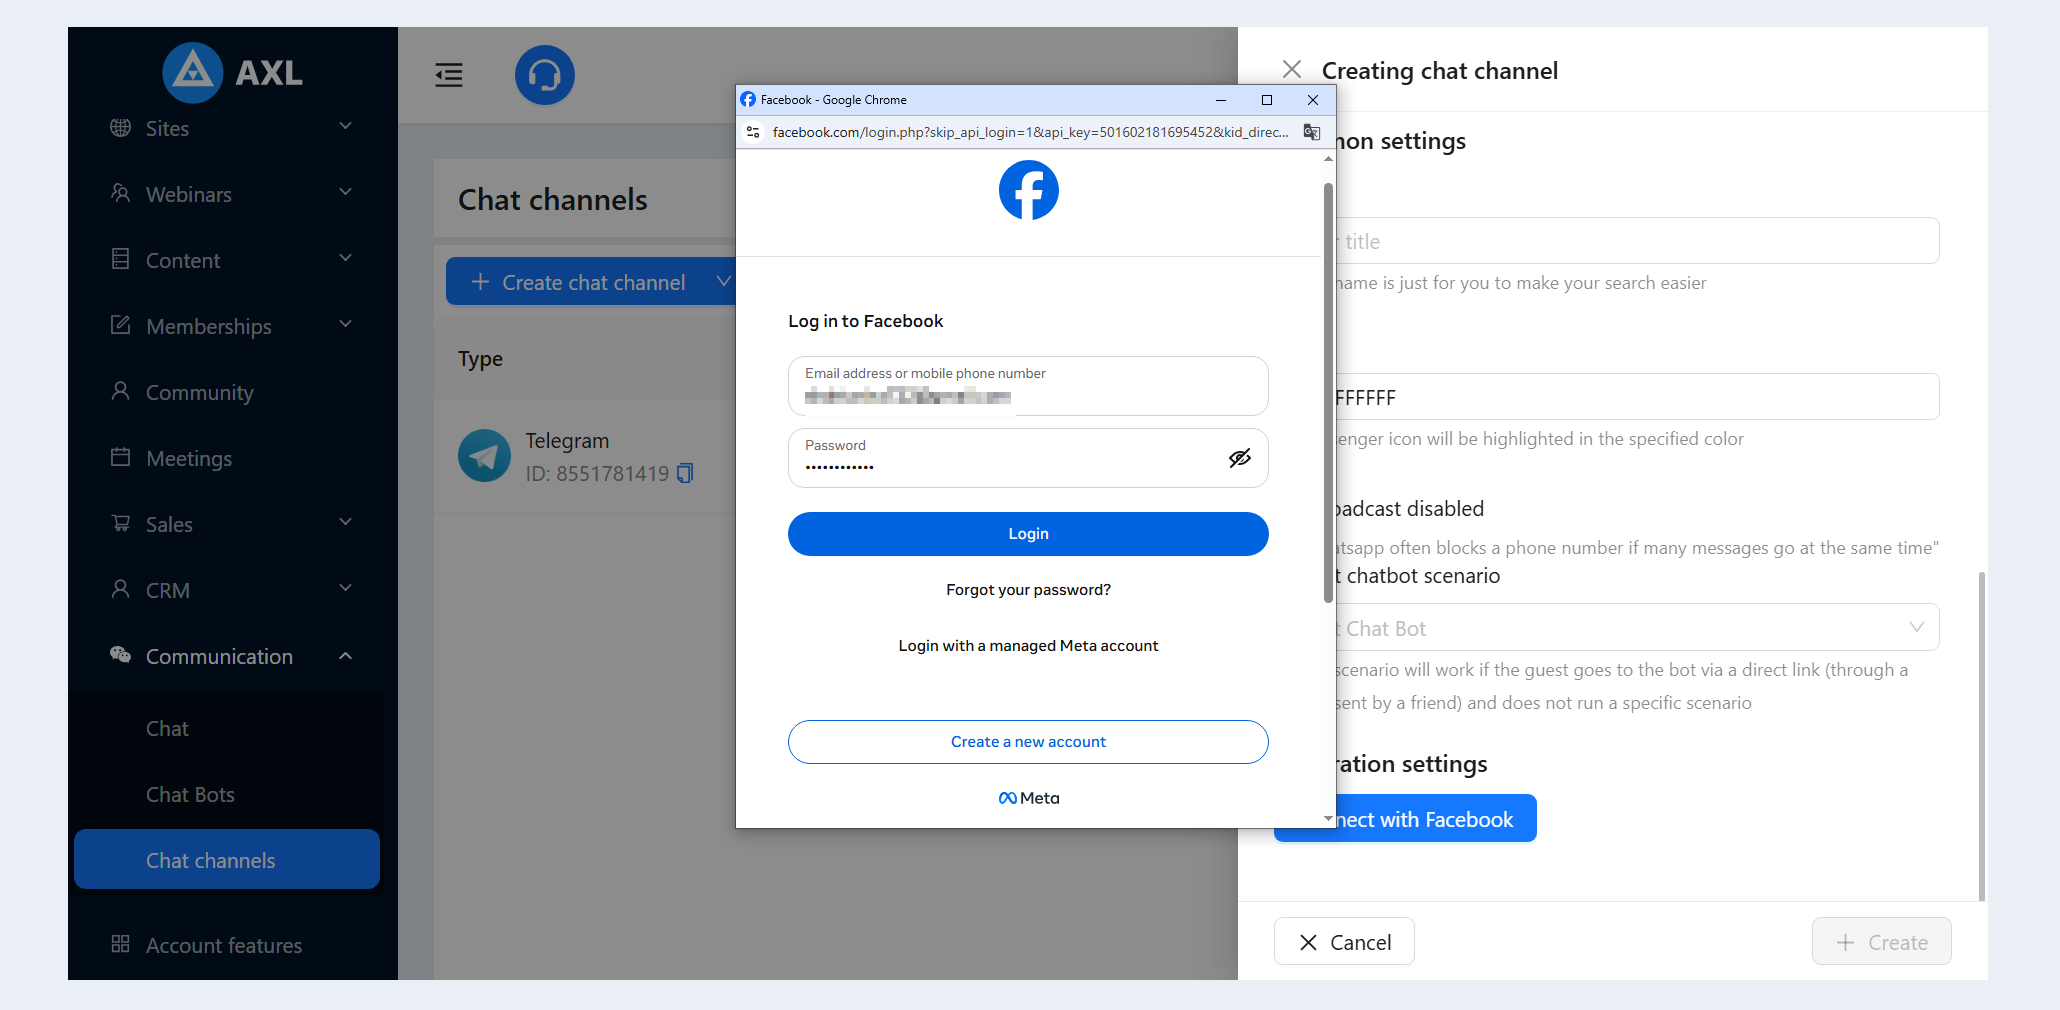Click the Sales cart icon
Image resolution: width=2060 pixels, height=1010 pixels.
coord(121,524)
